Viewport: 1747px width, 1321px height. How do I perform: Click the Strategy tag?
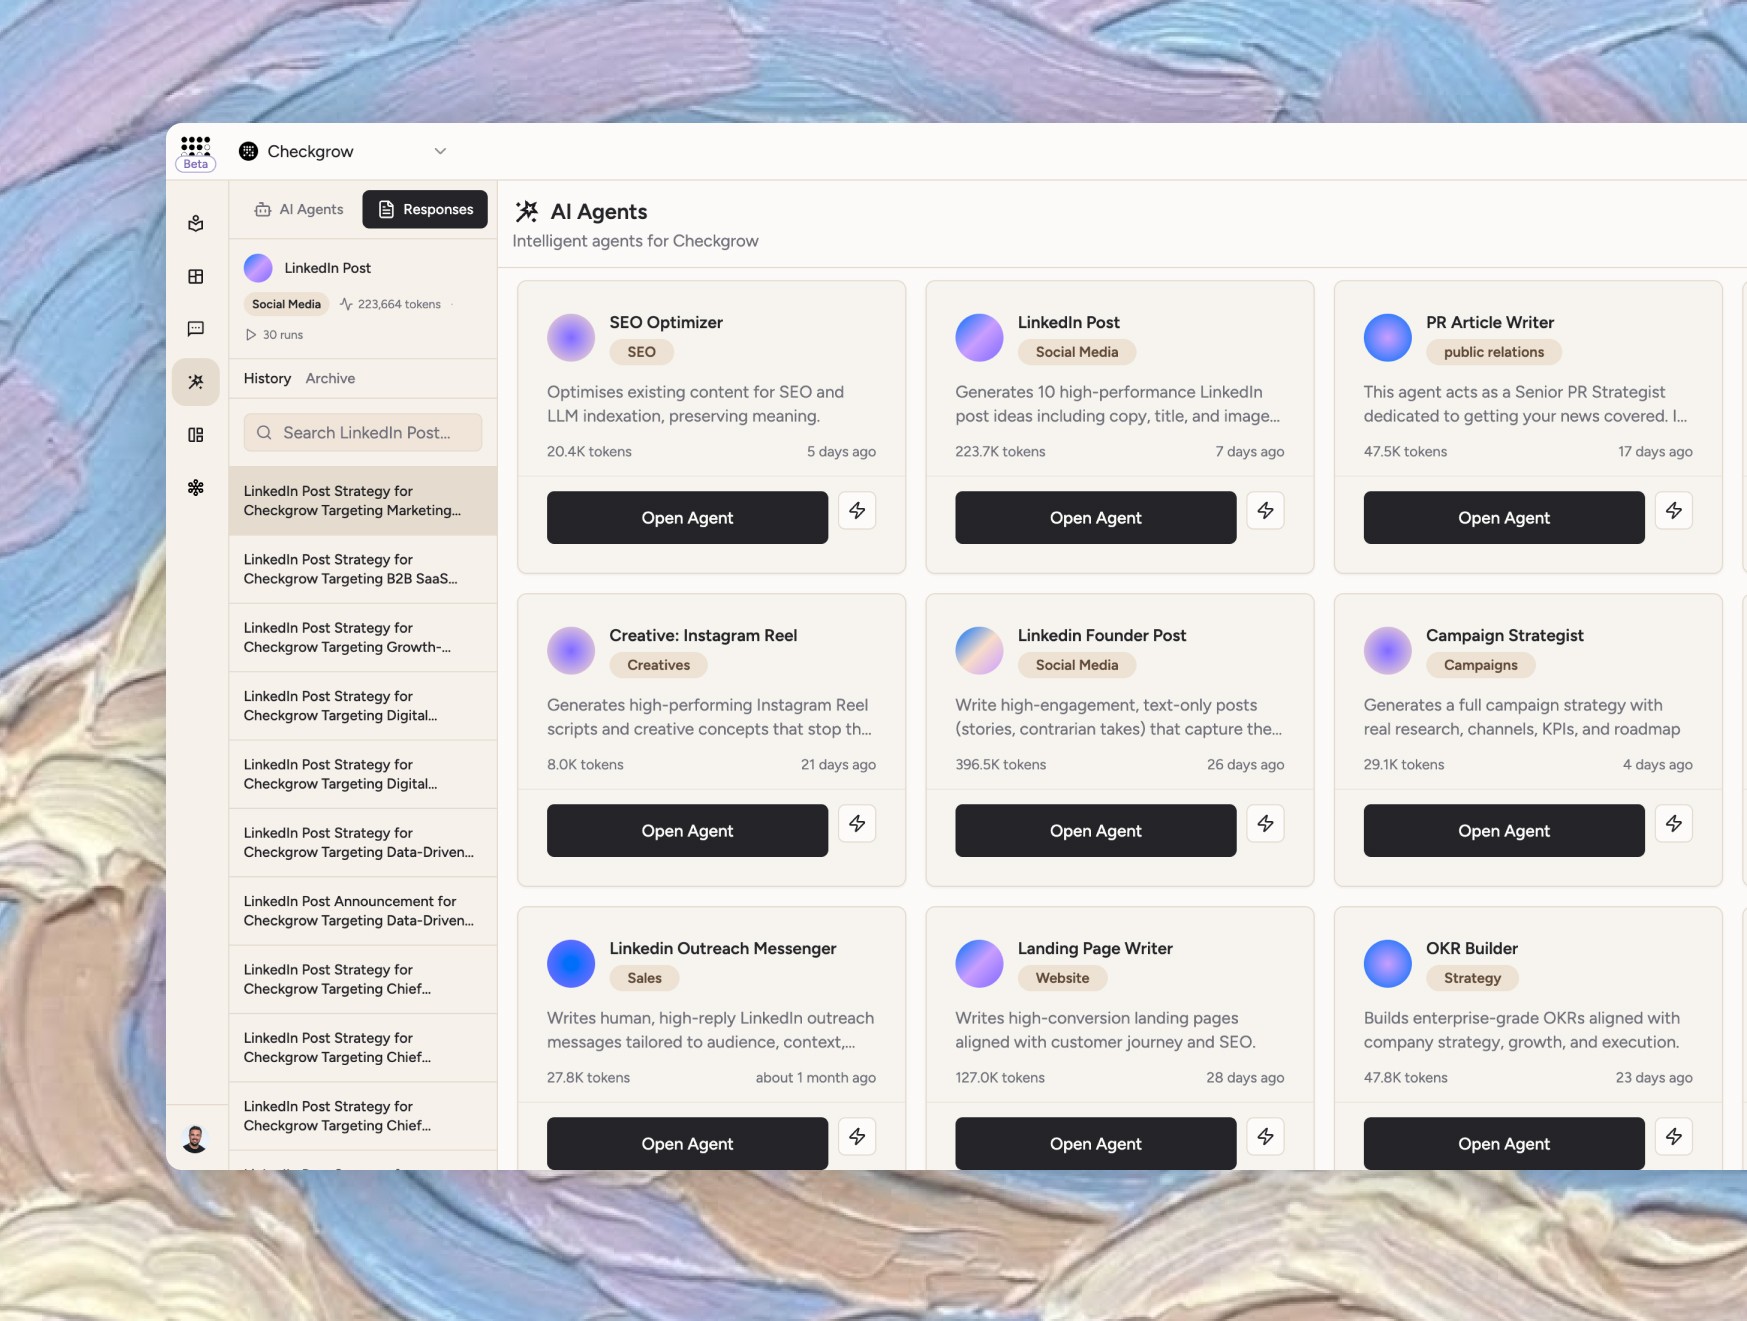[x=1472, y=978]
